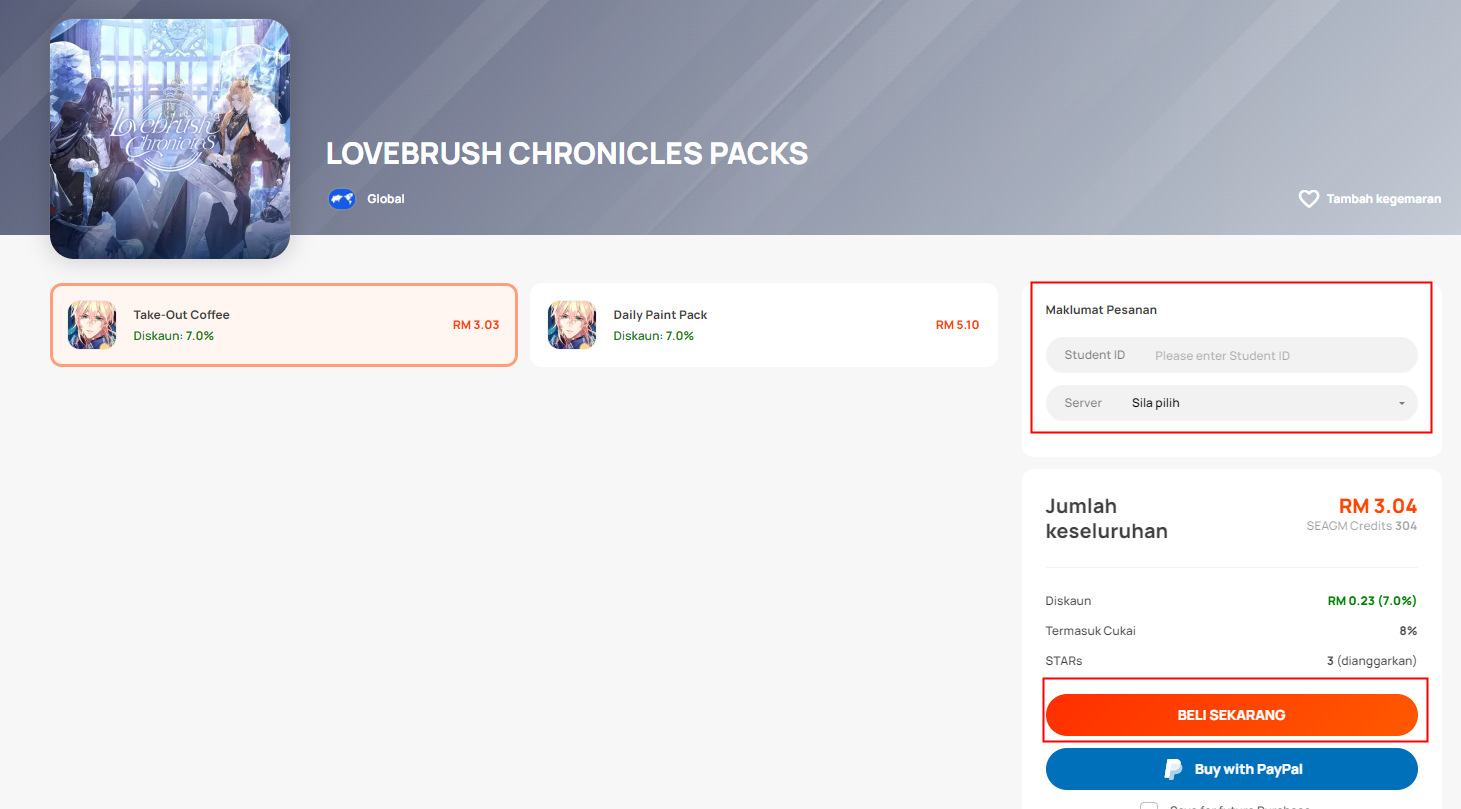1461x809 pixels.
Task: Click the Tambah kegemaran link
Action: (x=1383, y=199)
